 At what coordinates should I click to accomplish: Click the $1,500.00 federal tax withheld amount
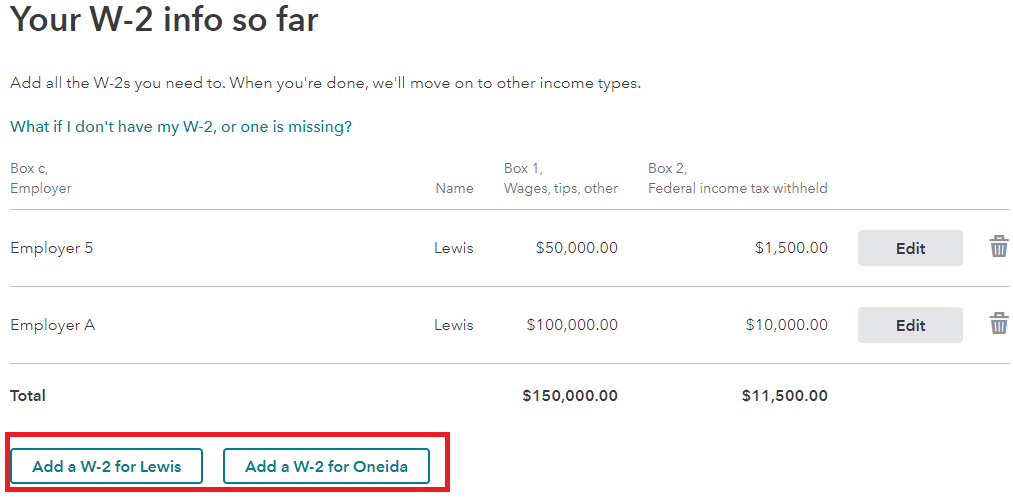[791, 248]
